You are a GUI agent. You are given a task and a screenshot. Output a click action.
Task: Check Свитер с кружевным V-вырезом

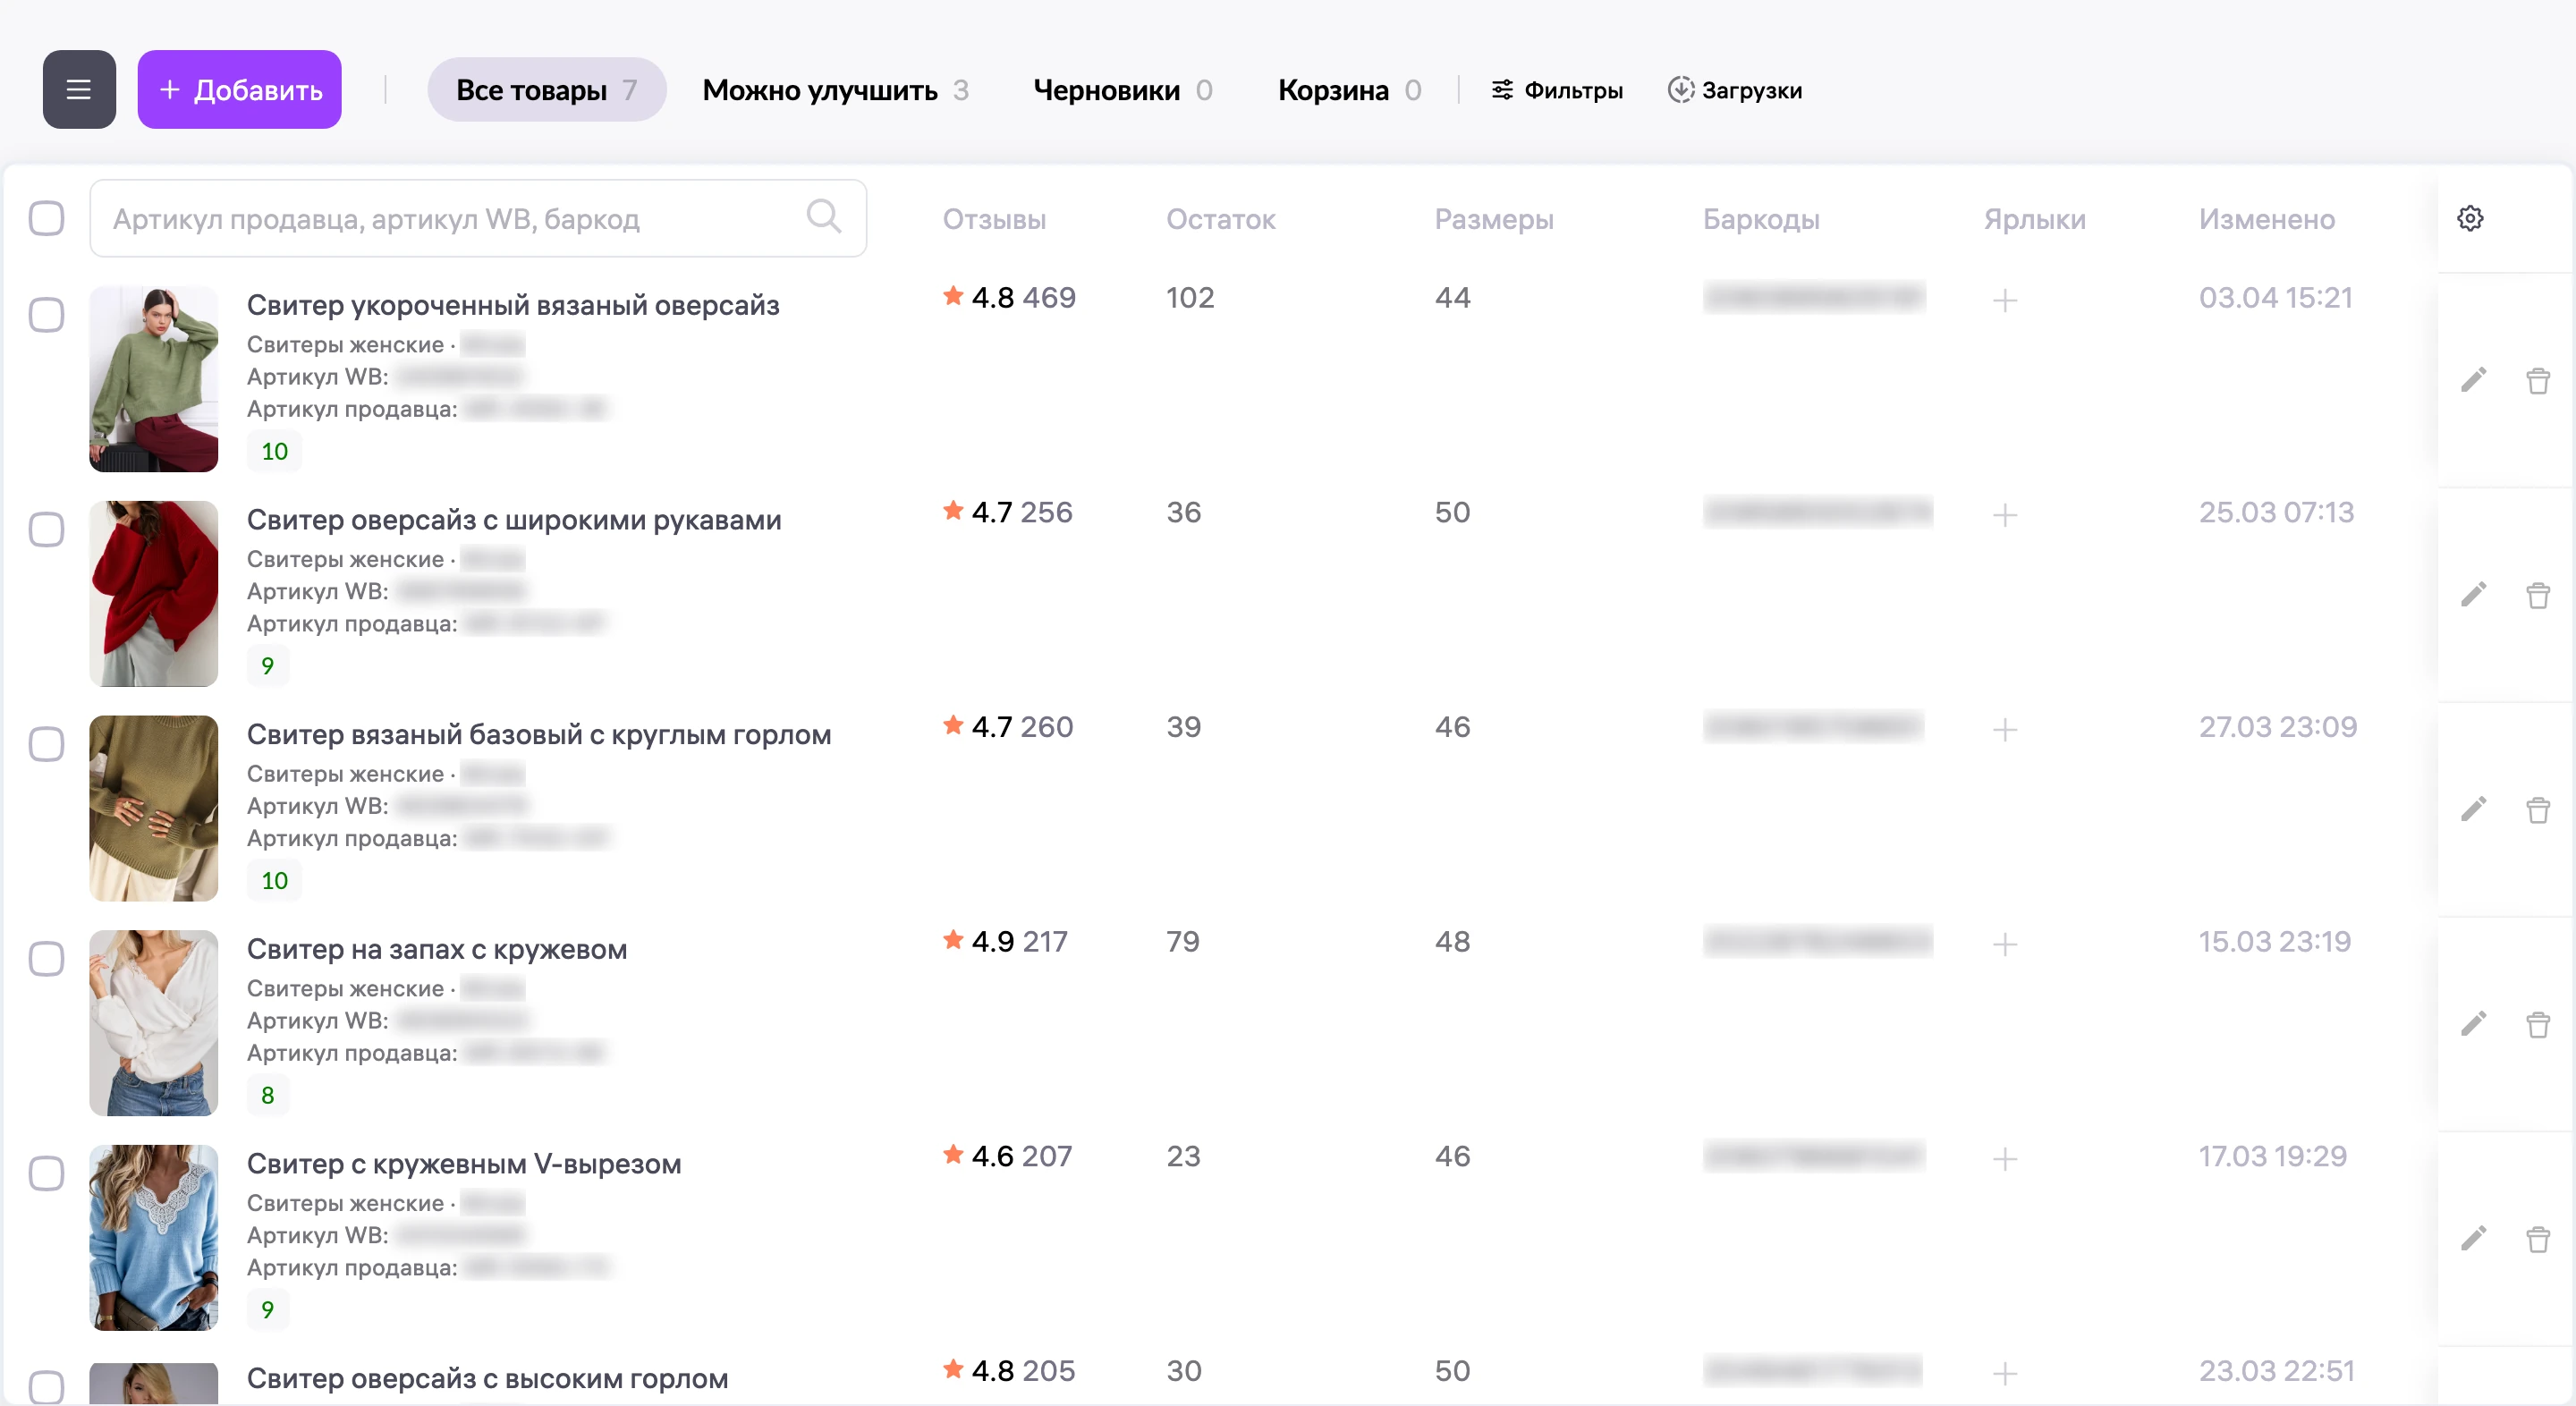pyautogui.click(x=46, y=1173)
